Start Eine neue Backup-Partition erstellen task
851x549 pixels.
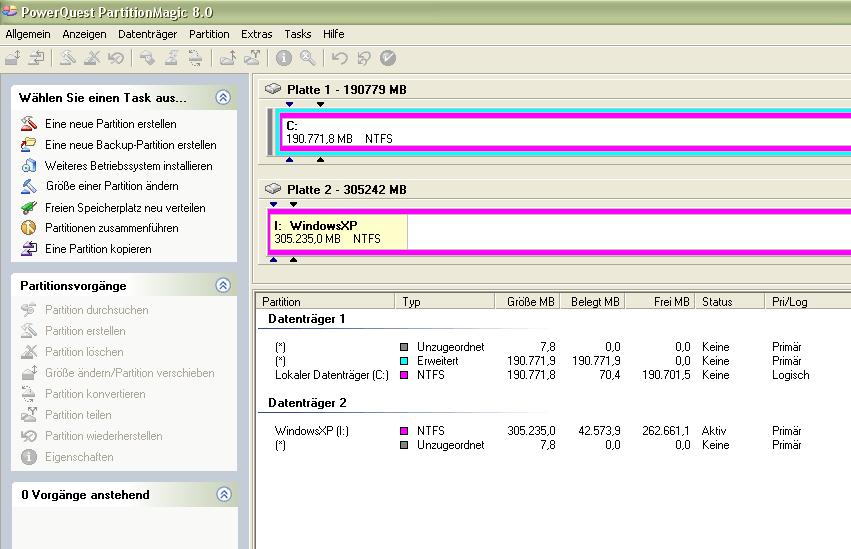[x=131, y=145]
